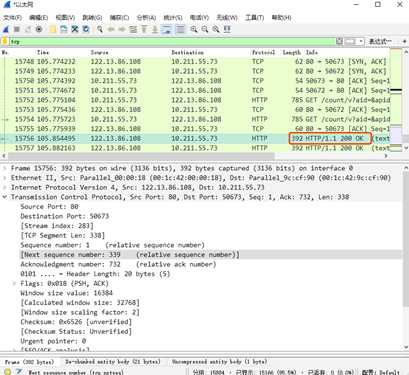Switch to Uncompressed entity body tab

(219, 362)
